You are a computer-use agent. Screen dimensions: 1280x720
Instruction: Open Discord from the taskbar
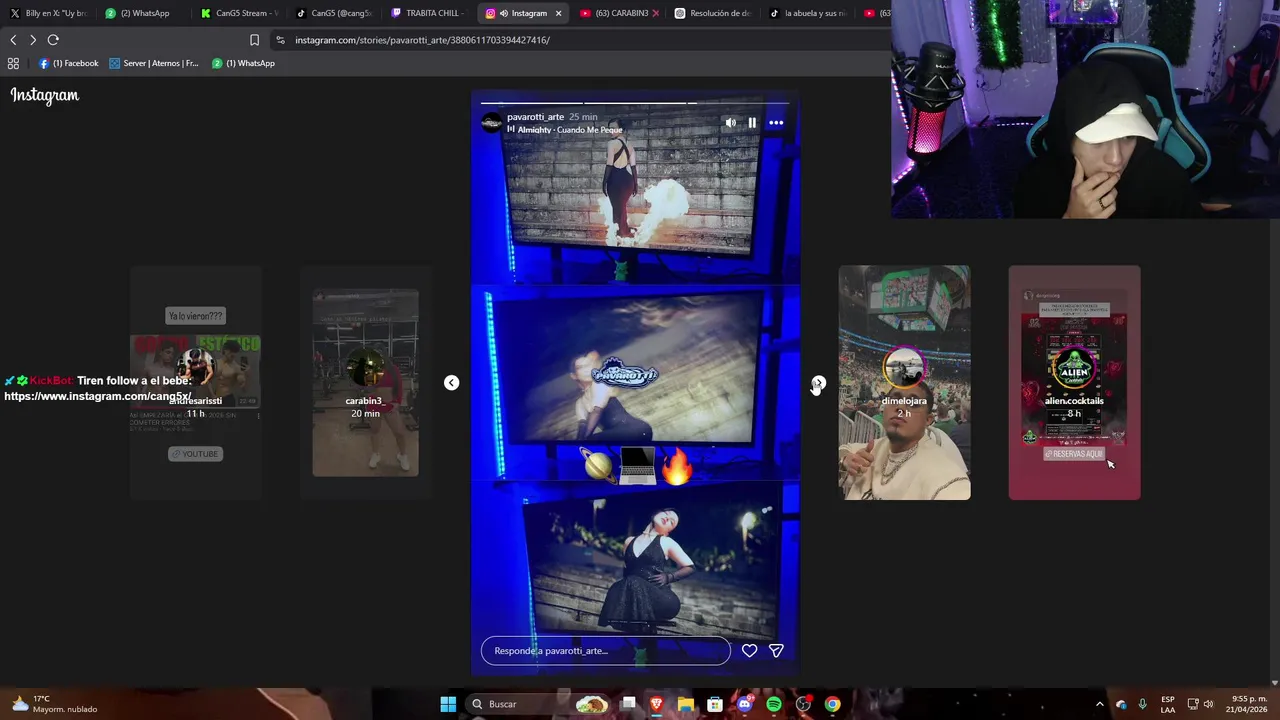(x=744, y=704)
